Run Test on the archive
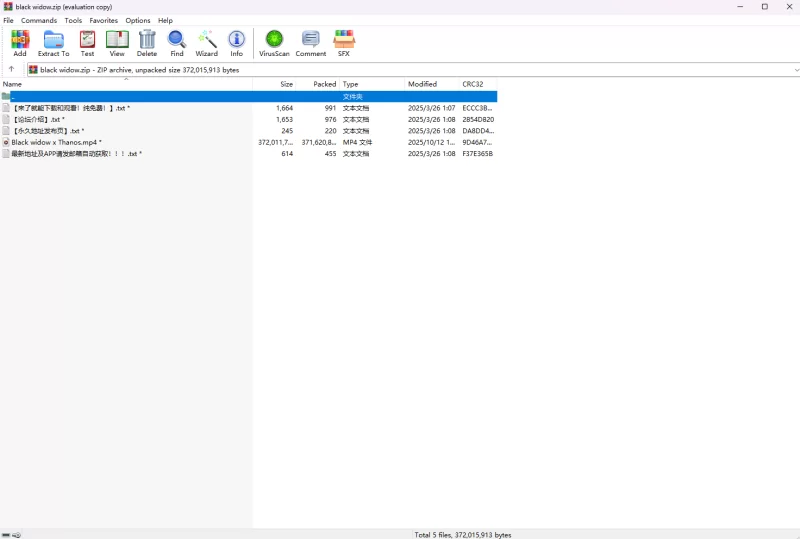The height and width of the screenshot is (539, 800). pyautogui.click(x=88, y=42)
